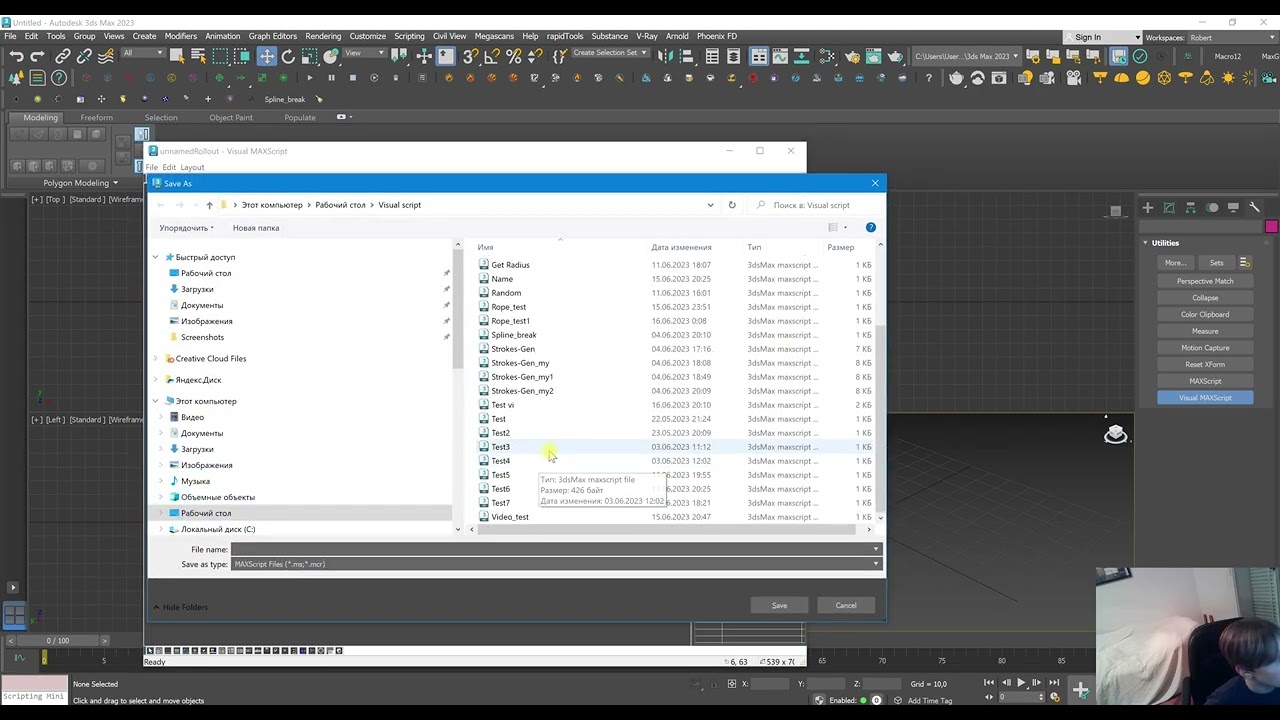
Task: Go up one folder level arrow
Action: (209, 205)
